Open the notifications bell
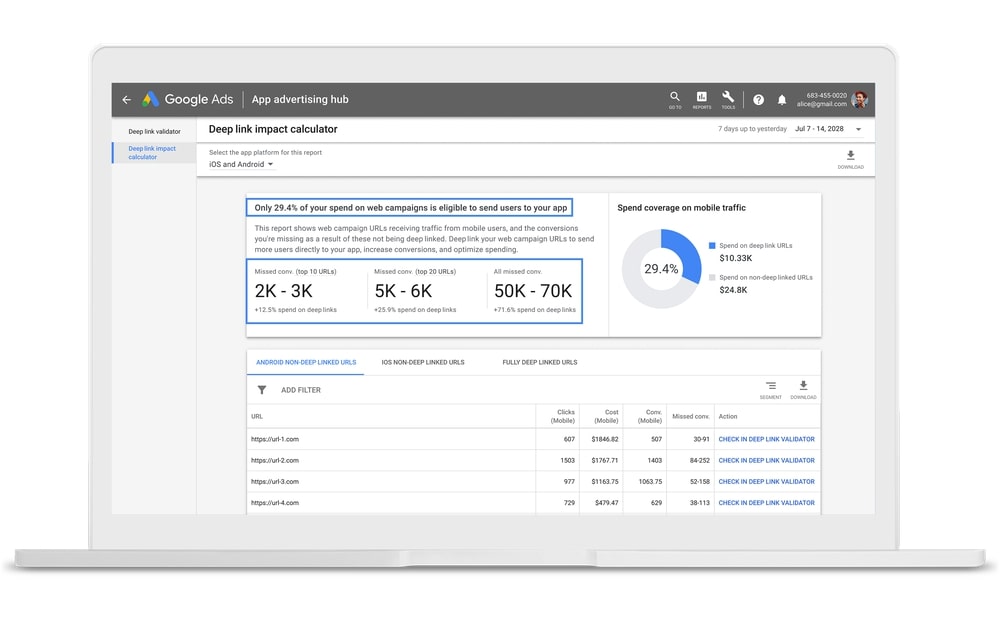This screenshot has height=621, width=1000. [x=782, y=100]
